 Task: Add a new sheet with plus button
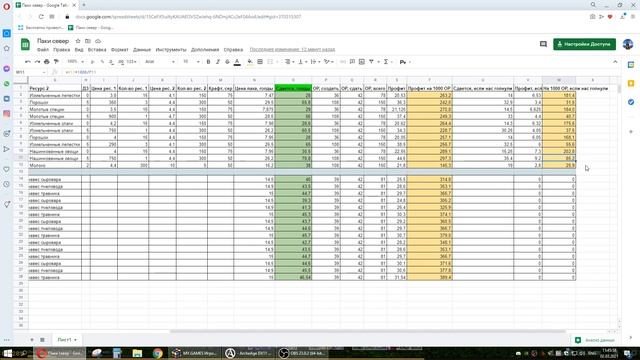coord(32,340)
